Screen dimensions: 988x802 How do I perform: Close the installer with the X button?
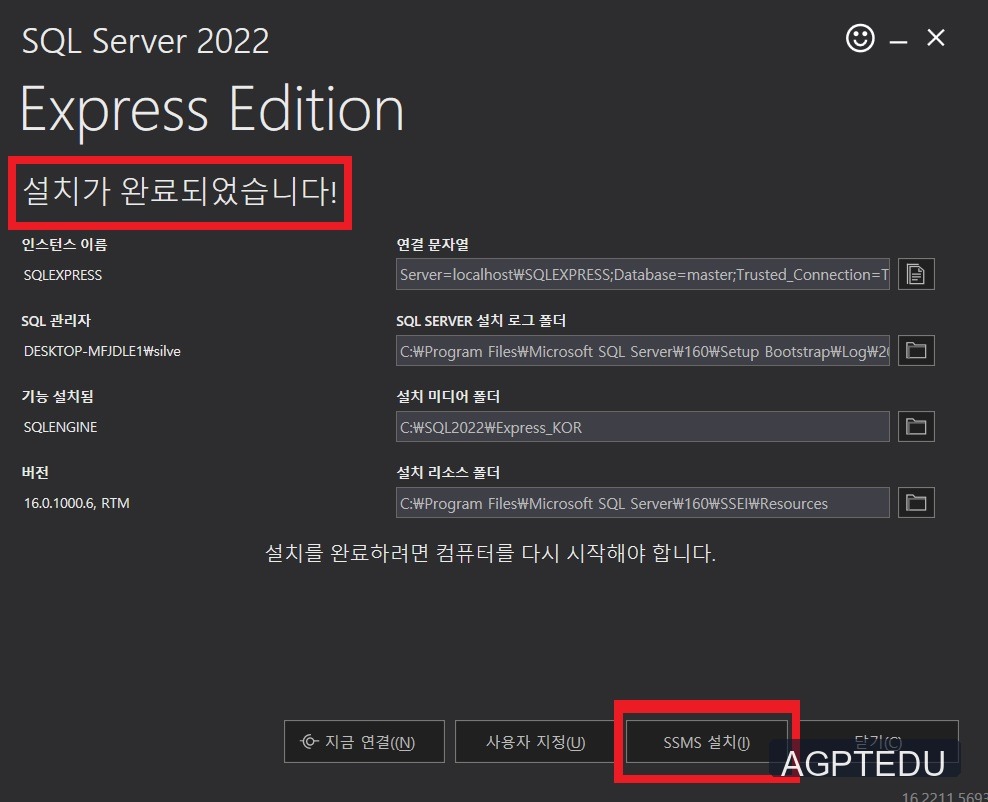[x=936, y=38]
